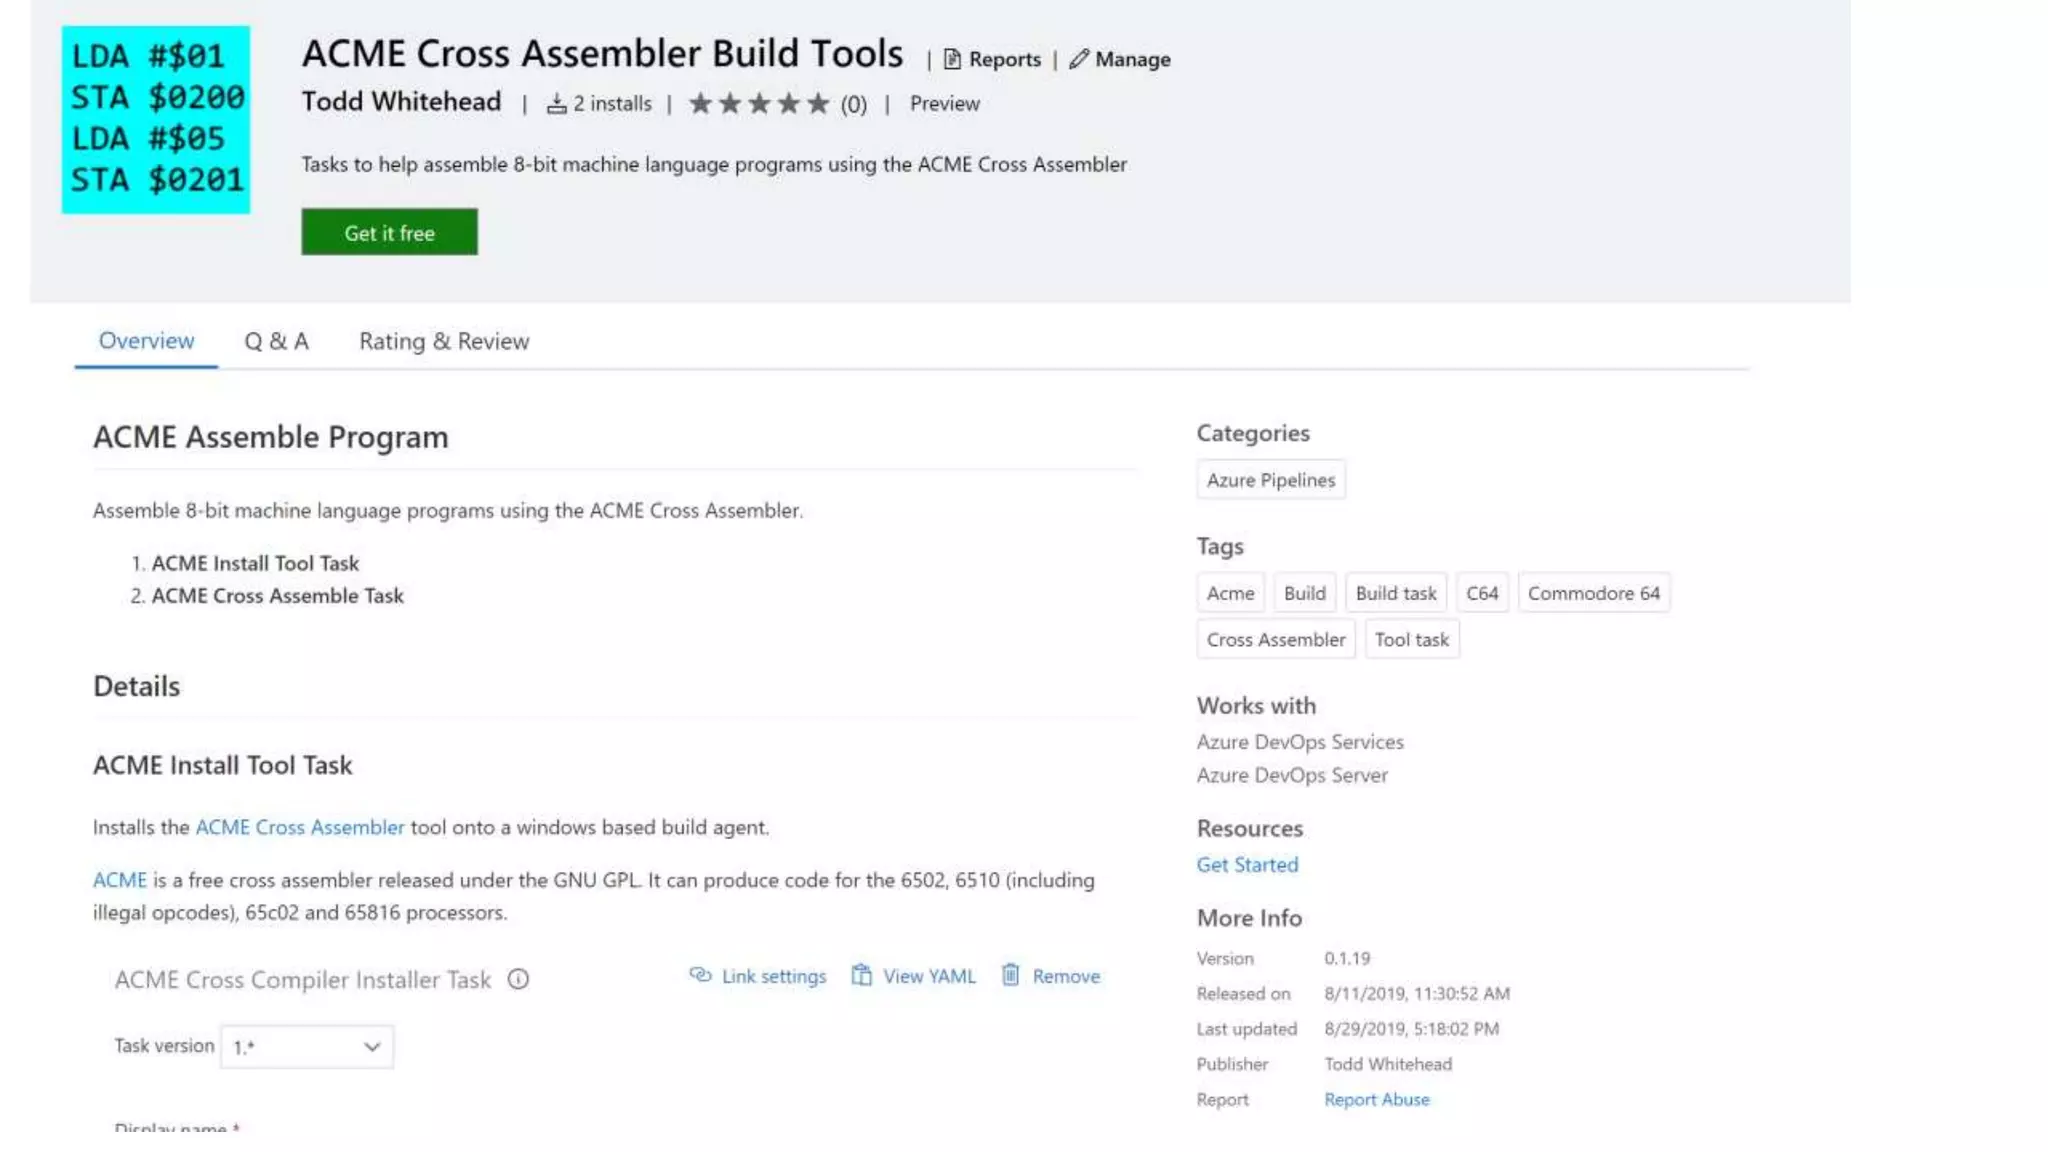Click the info icon beside Installer Task
The width and height of the screenshot is (2048, 1152).
[x=518, y=980]
